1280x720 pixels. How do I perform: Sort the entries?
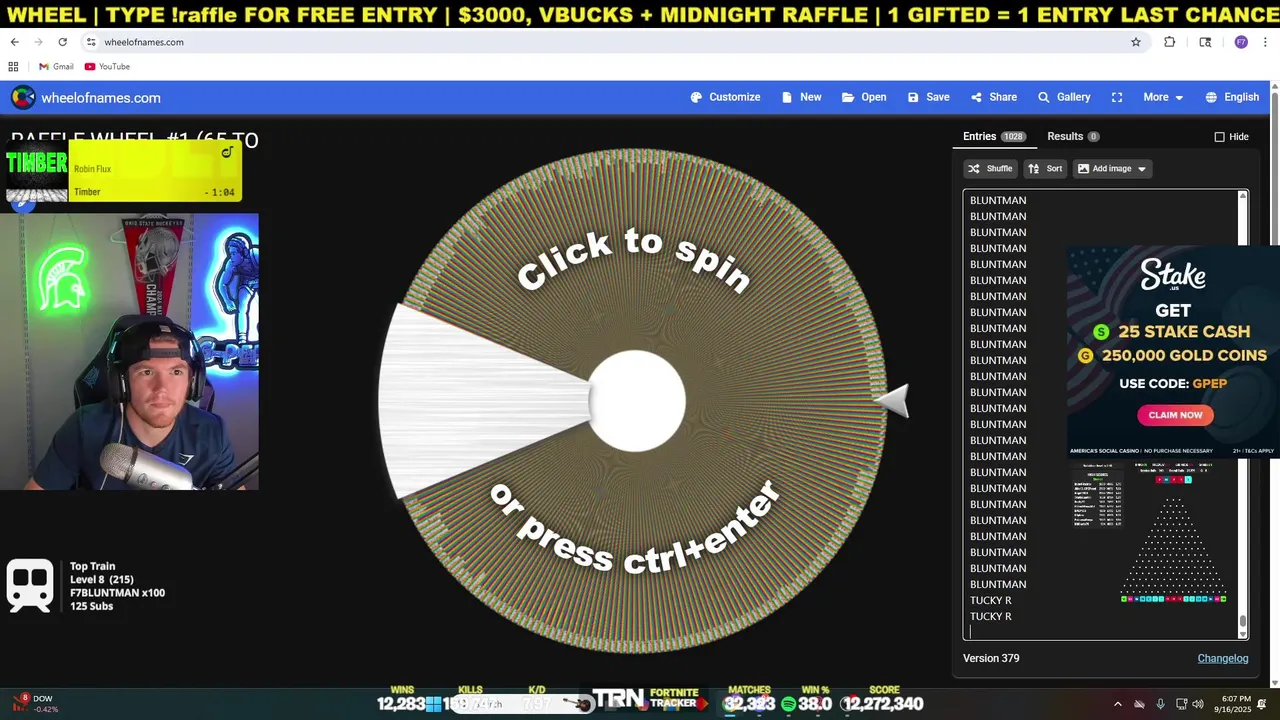tap(1045, 169)
